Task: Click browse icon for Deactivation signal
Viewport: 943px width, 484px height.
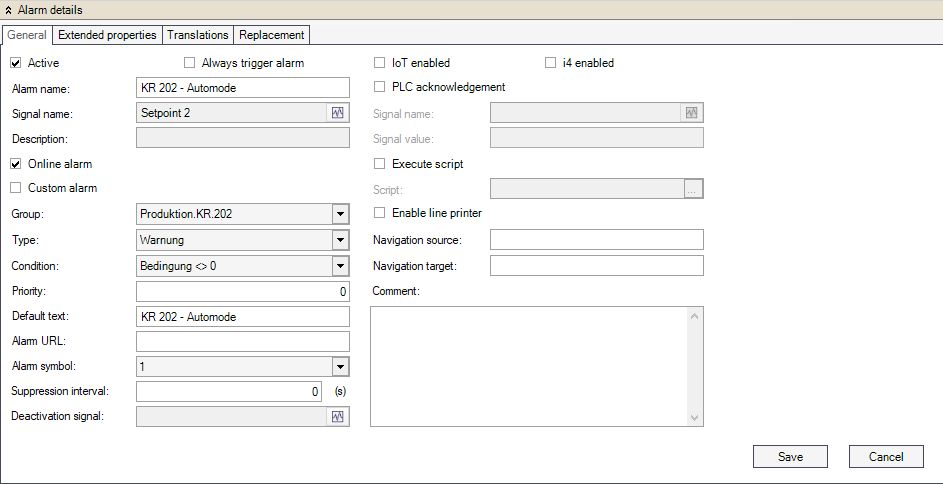Action: (338, 417)
